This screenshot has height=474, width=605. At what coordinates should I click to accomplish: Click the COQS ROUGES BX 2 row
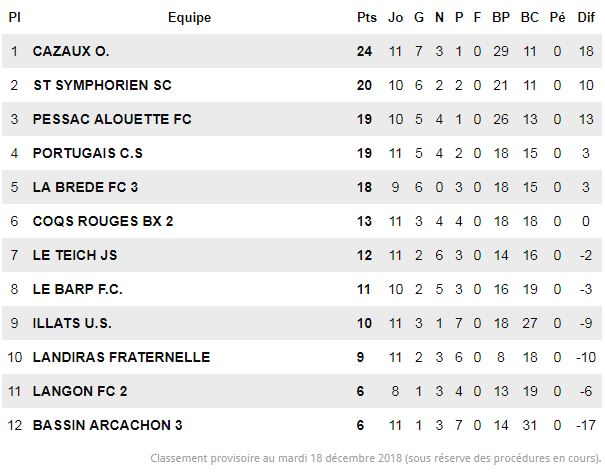point(302,221)
